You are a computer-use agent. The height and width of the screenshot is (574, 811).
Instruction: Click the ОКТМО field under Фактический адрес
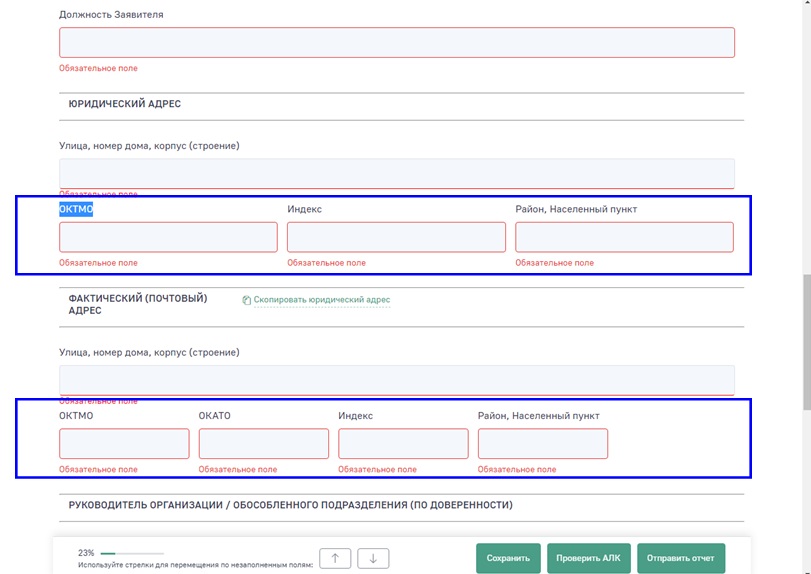coord(124,444)
